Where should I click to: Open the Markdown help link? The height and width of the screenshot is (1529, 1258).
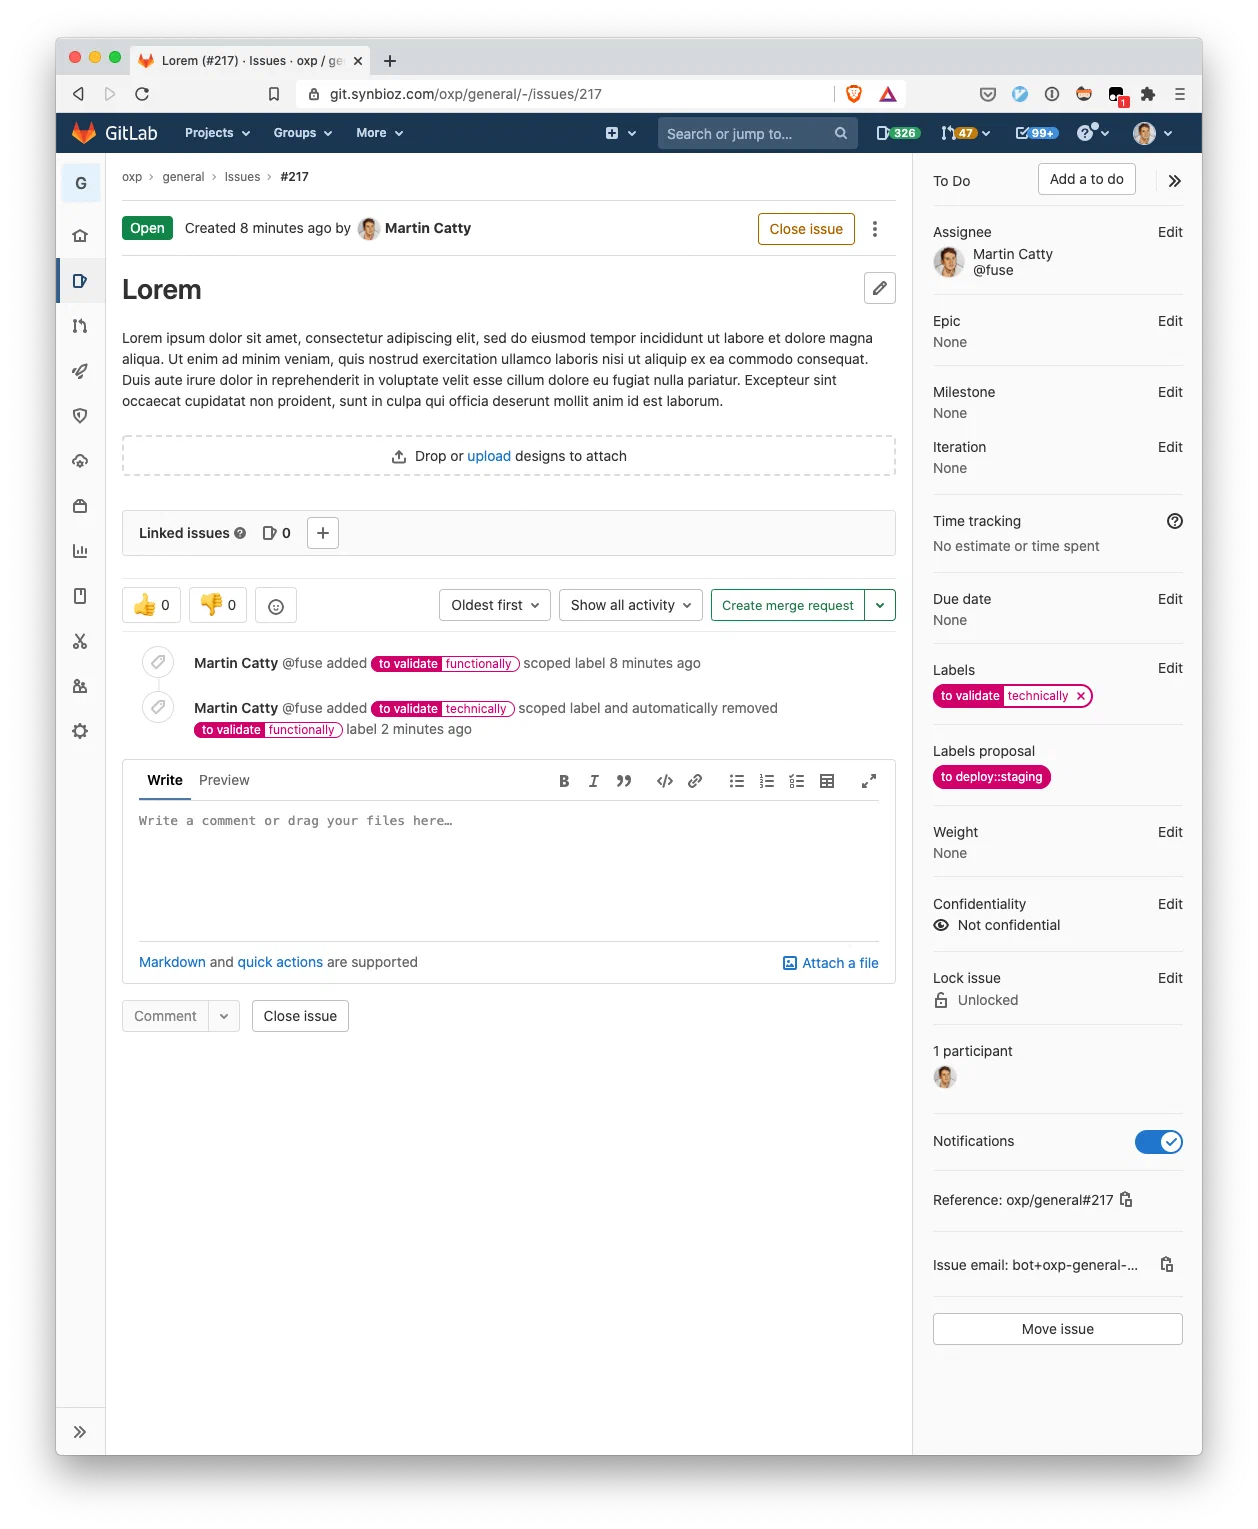172,962
